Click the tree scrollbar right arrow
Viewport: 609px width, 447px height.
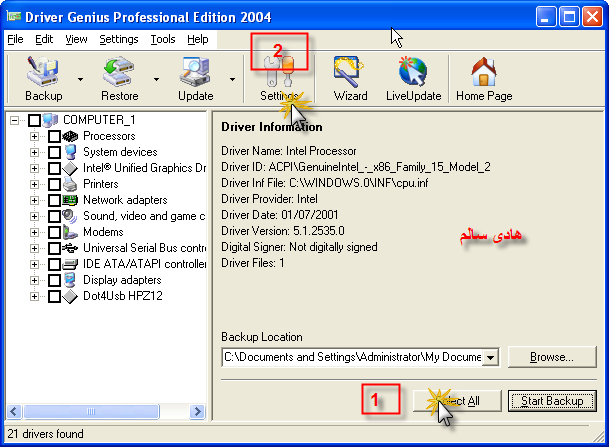[197, 411]
